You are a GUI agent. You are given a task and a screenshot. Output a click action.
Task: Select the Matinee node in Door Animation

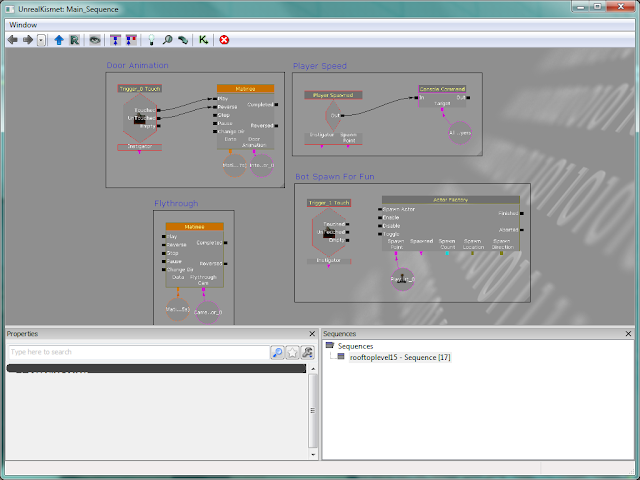pyautogui.click(x=245, y=89)
